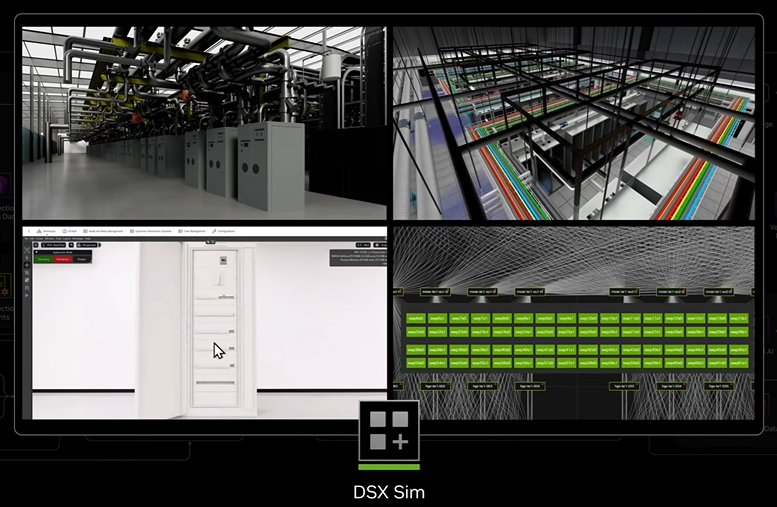
Task: Select the scale tool in left toolbar
Action: tap(27, 281)
